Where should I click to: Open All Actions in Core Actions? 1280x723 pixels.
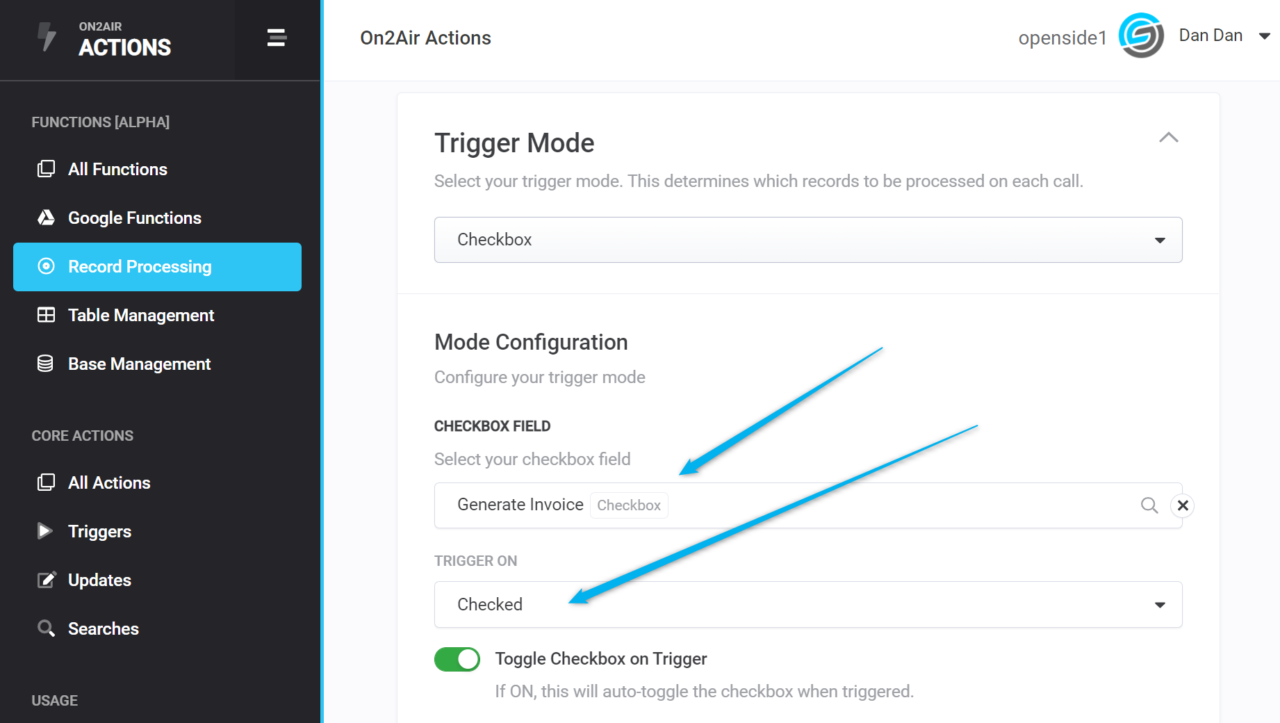point(109,483)
